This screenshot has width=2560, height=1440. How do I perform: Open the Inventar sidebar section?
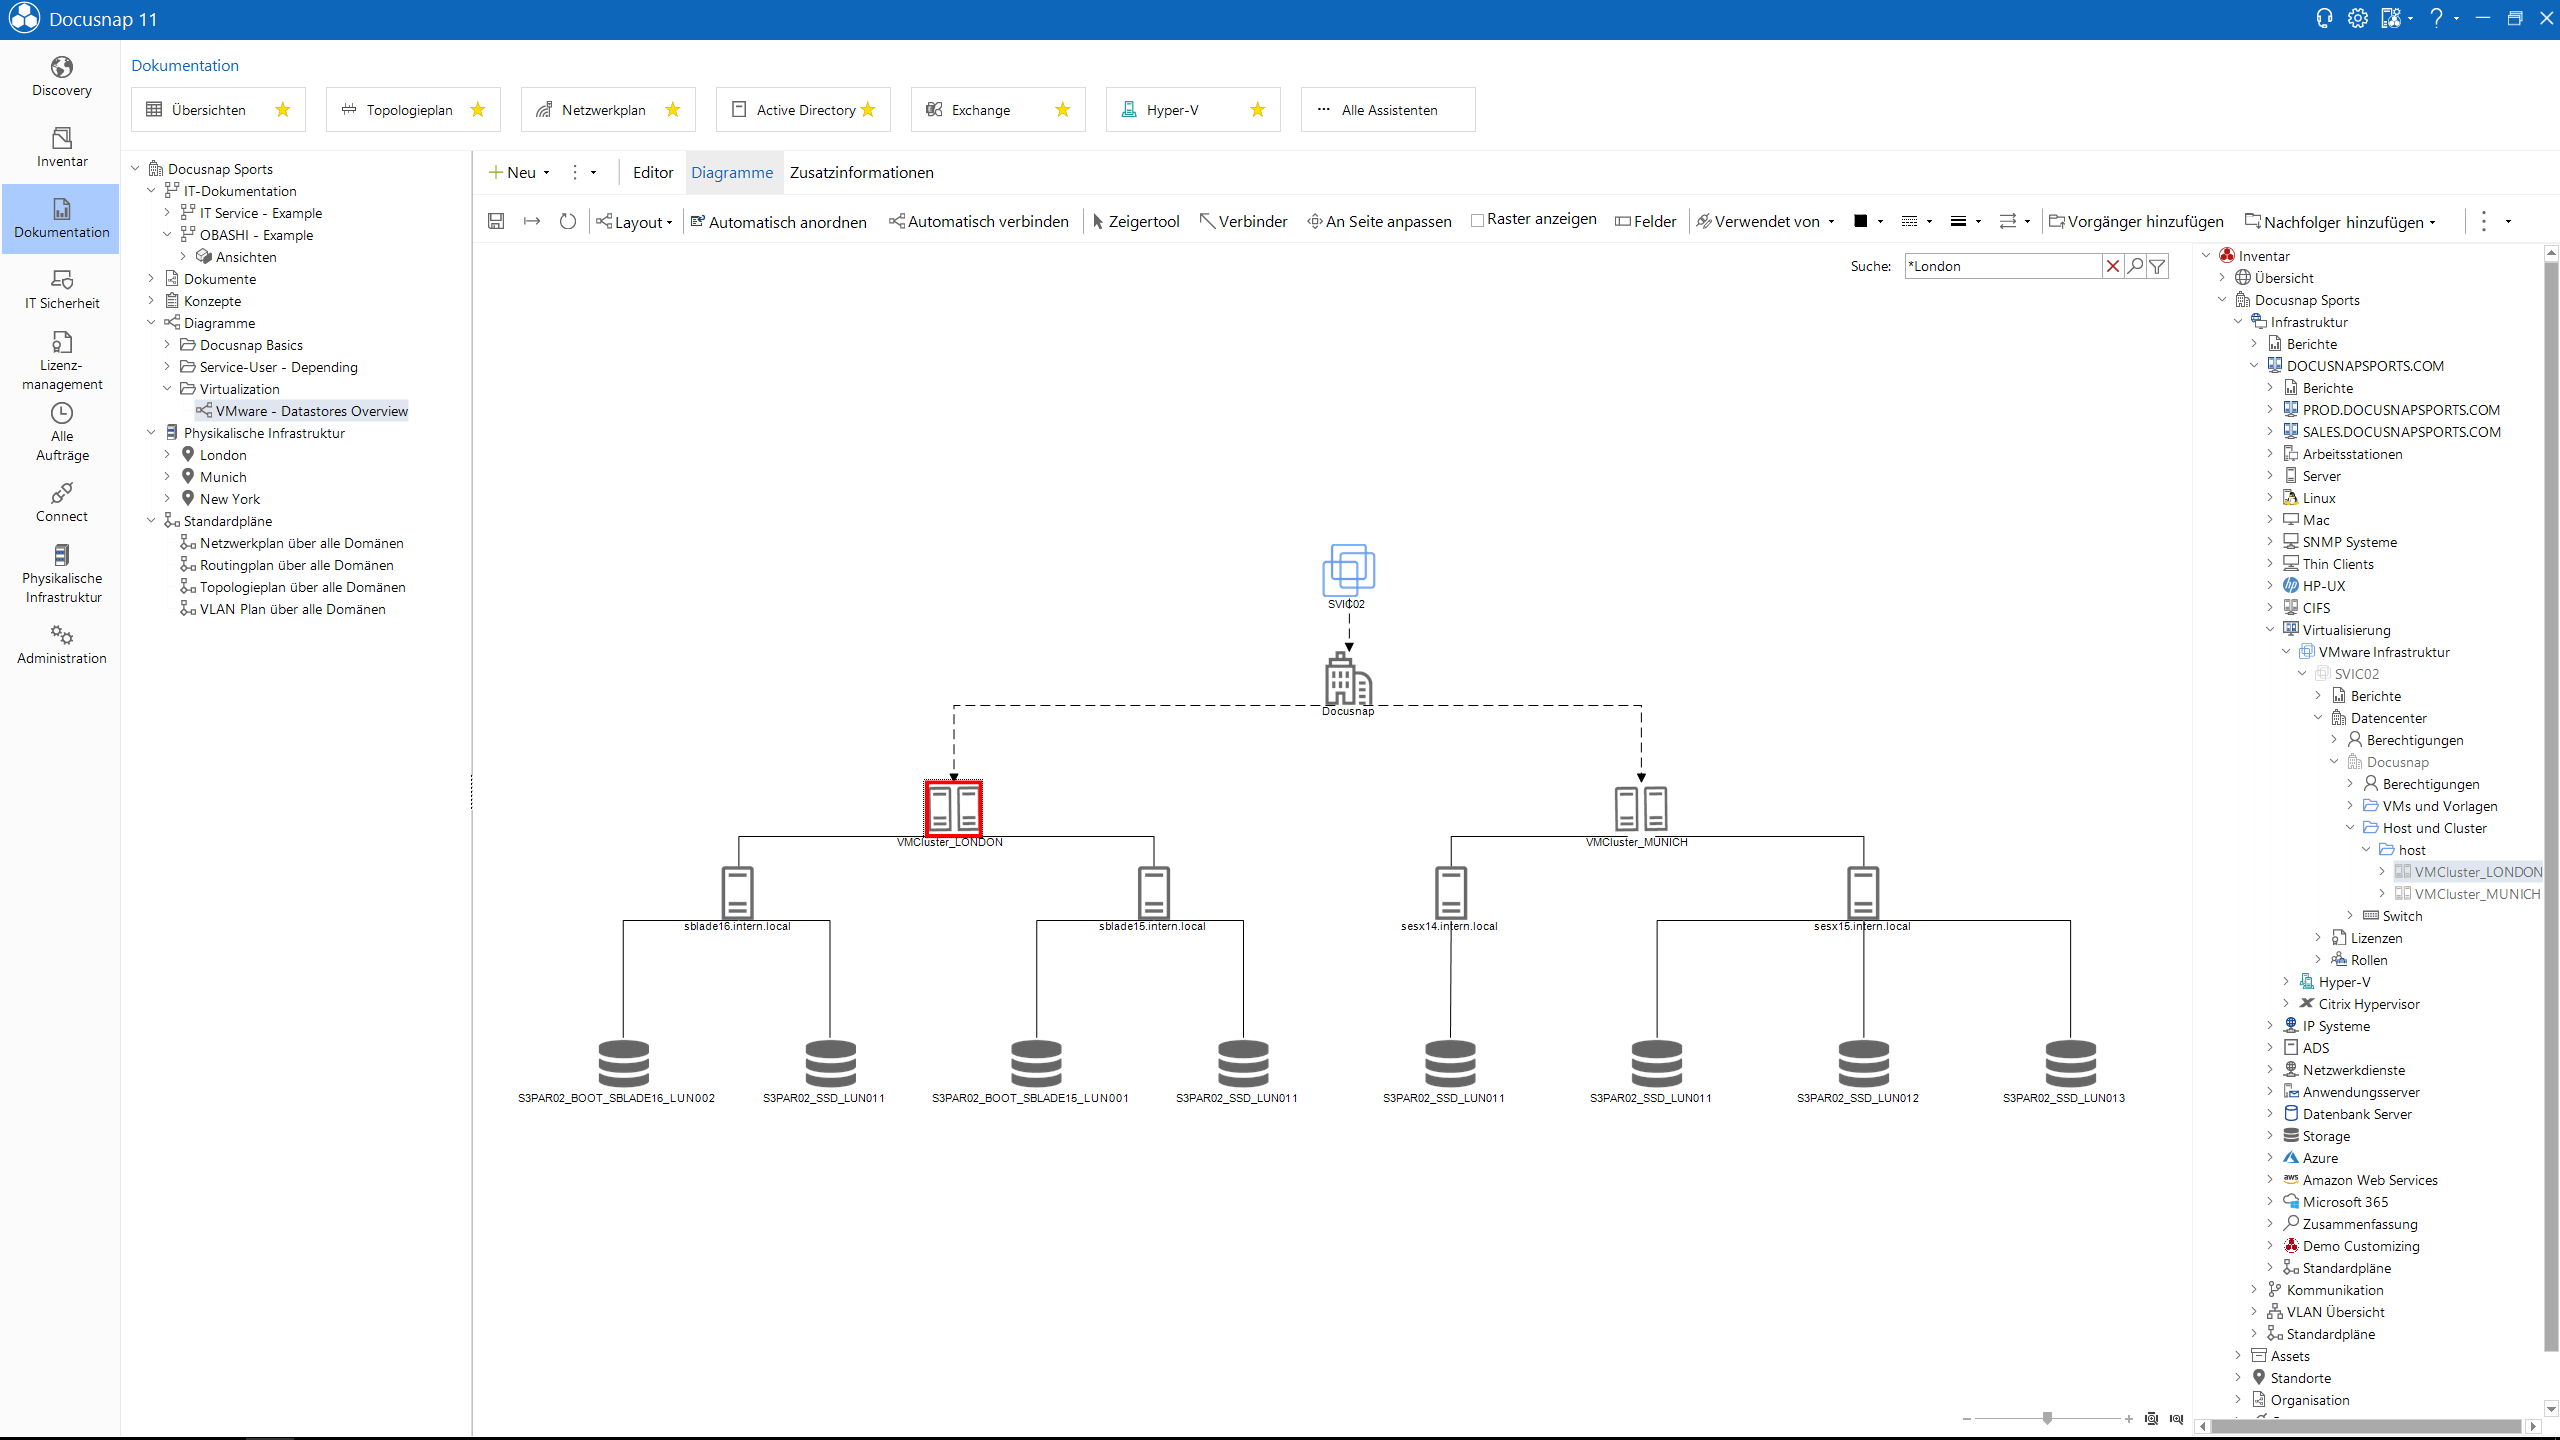pyautogui.click(x=62, y=148)
